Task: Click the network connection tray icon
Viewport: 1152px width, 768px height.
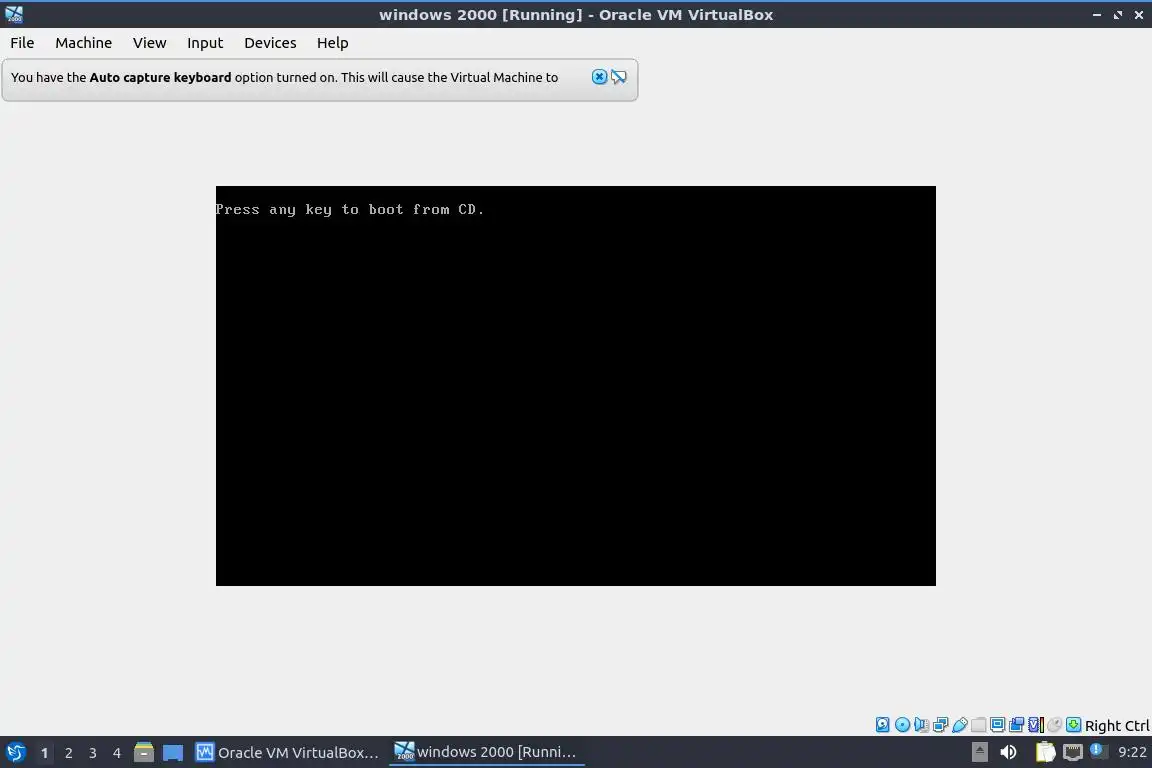Action: [1073, 752]
